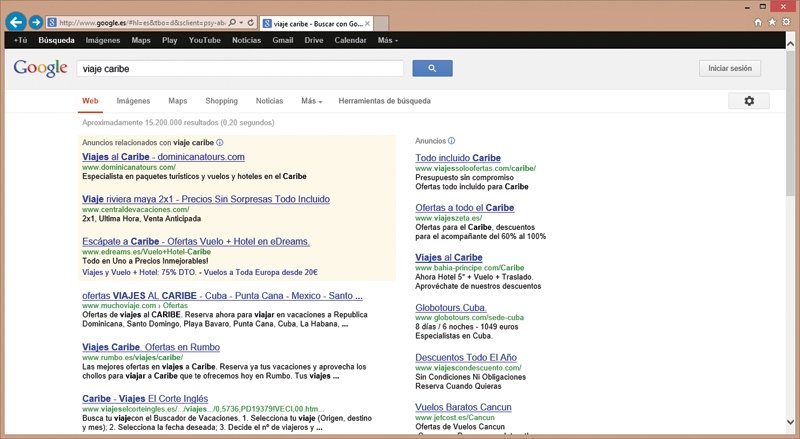Open Play in the black Google bar
Viewport: 800px width, 439px height.
169,40
